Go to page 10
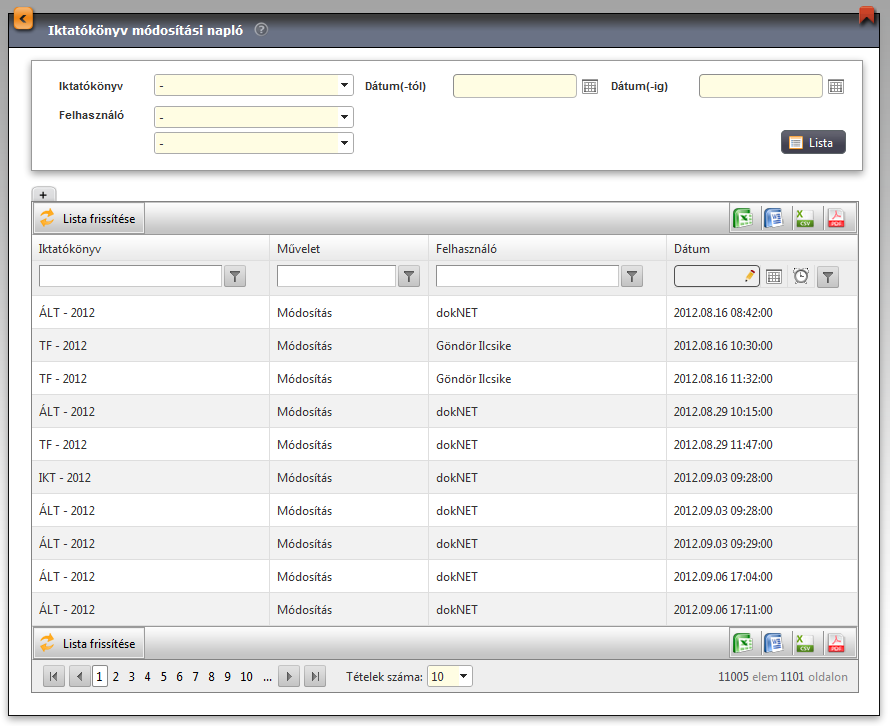This screenshot has height=726, width=890. (x=246, y=677)
